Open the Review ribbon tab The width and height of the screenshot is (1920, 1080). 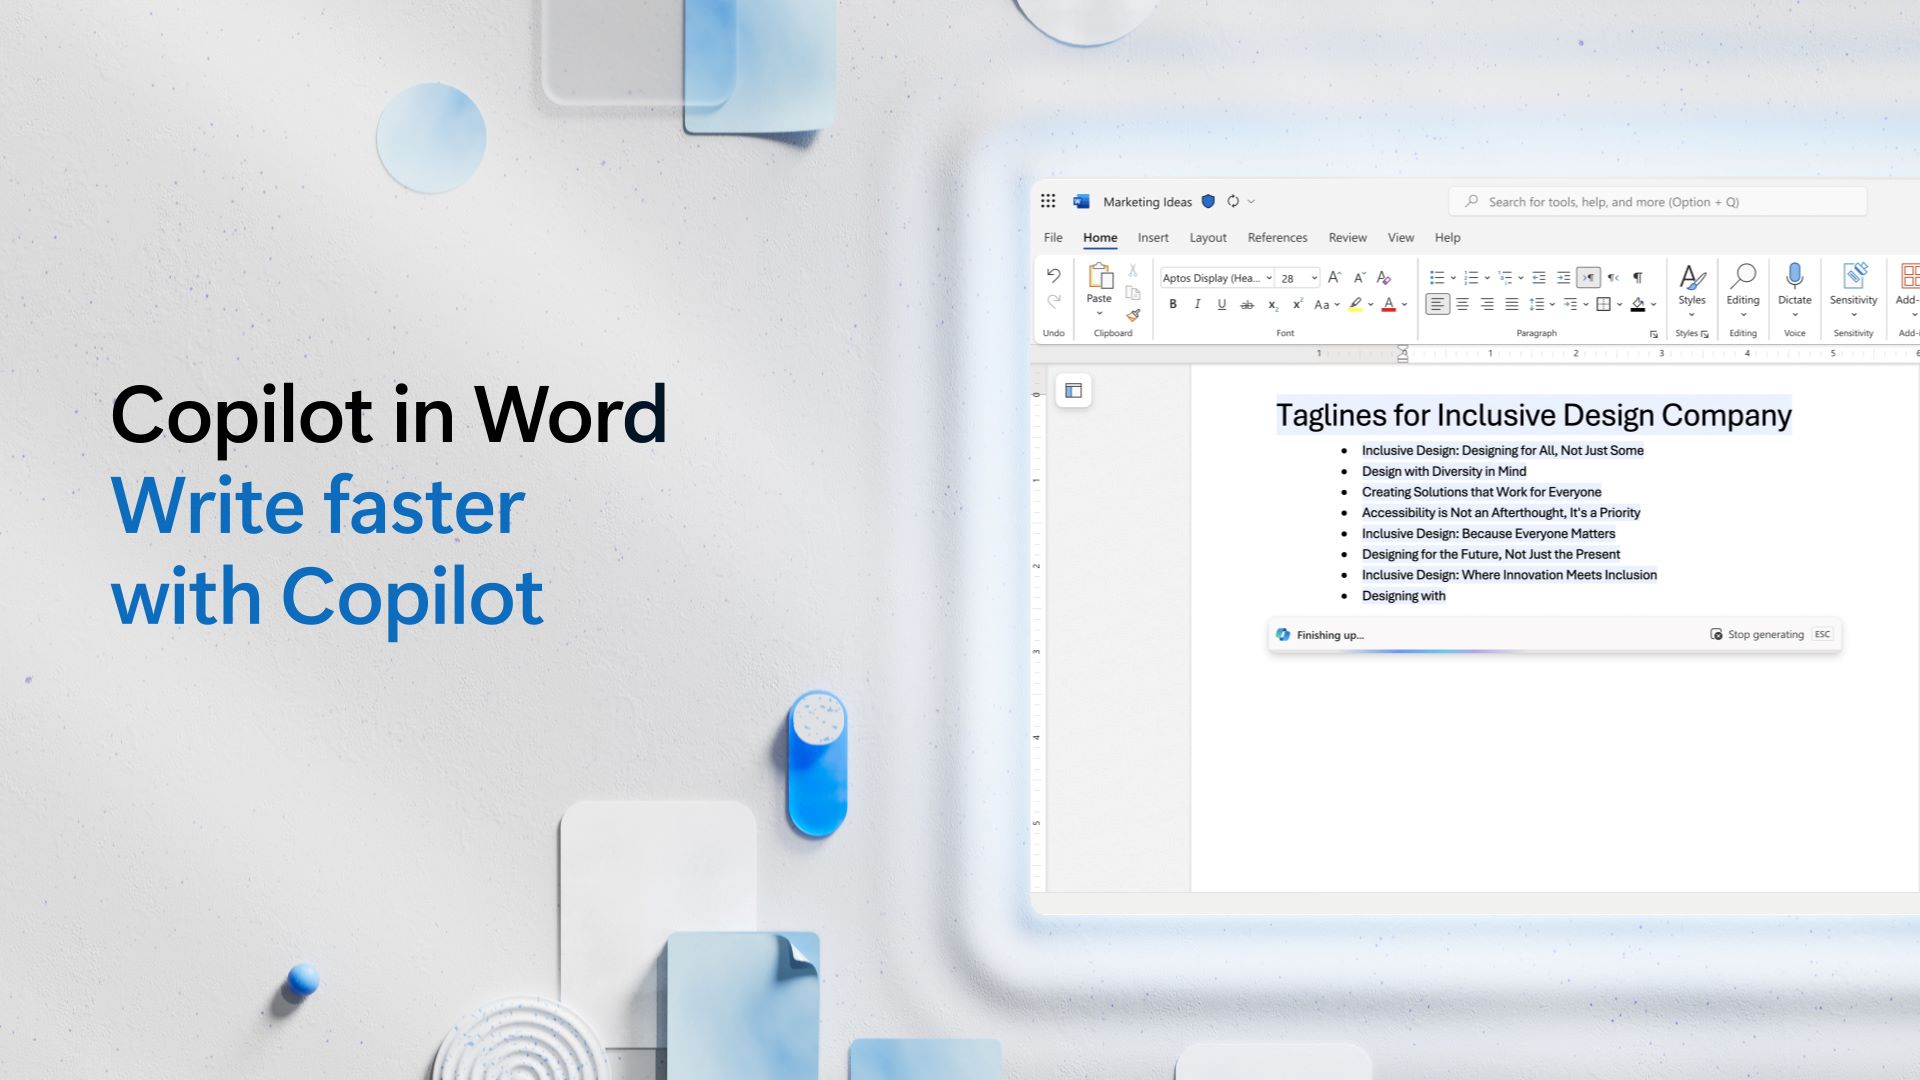coord(1346,236)
